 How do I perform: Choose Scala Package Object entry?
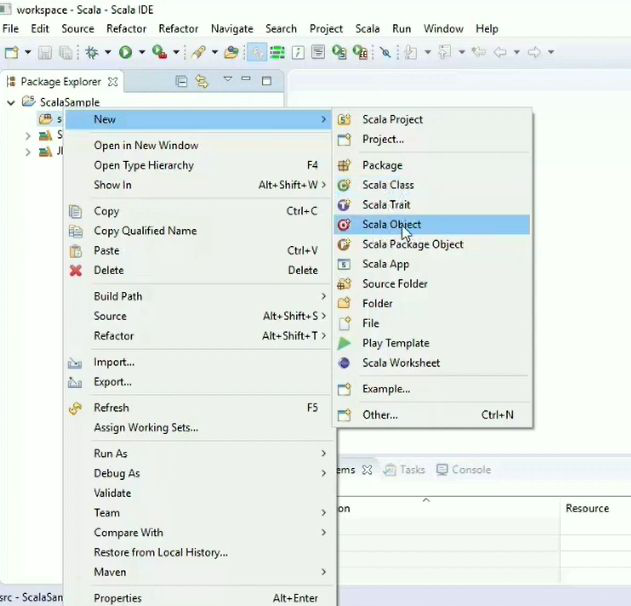432,244
